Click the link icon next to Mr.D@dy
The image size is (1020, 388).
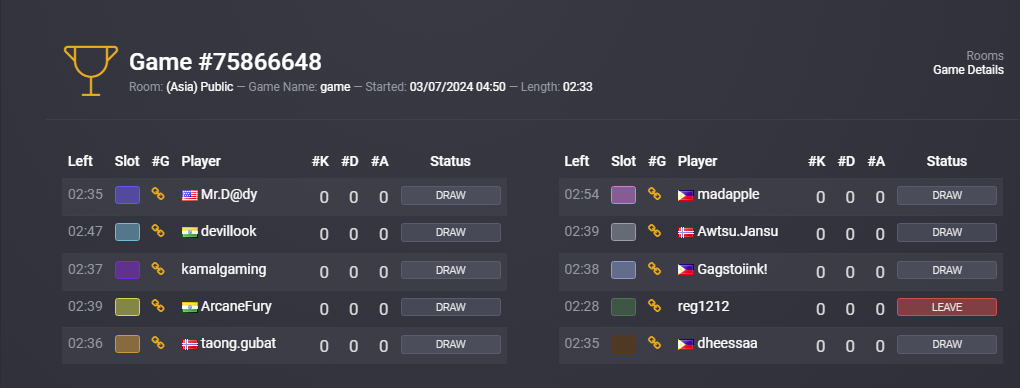(x=157, y=194)
